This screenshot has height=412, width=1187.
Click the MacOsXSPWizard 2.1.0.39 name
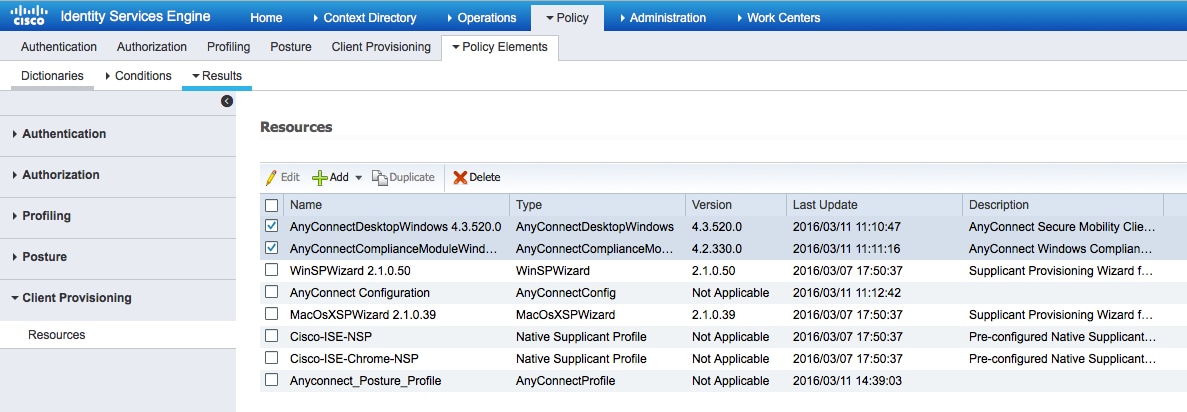[363, 314]
